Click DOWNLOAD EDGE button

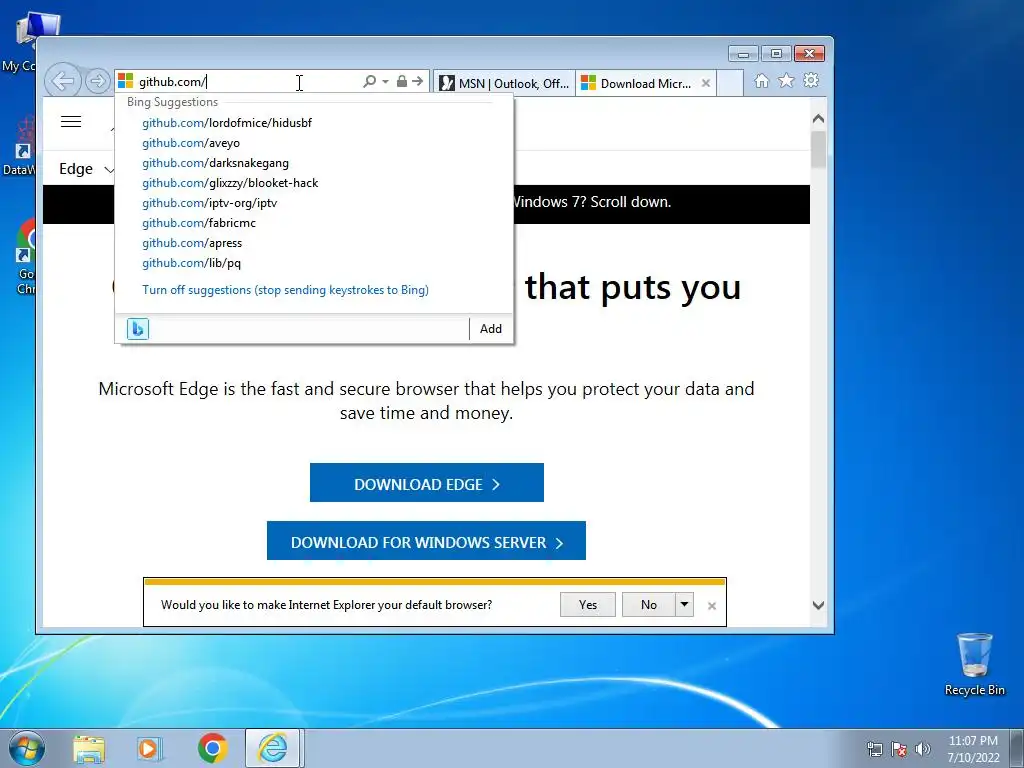click(x=426, y=483)
